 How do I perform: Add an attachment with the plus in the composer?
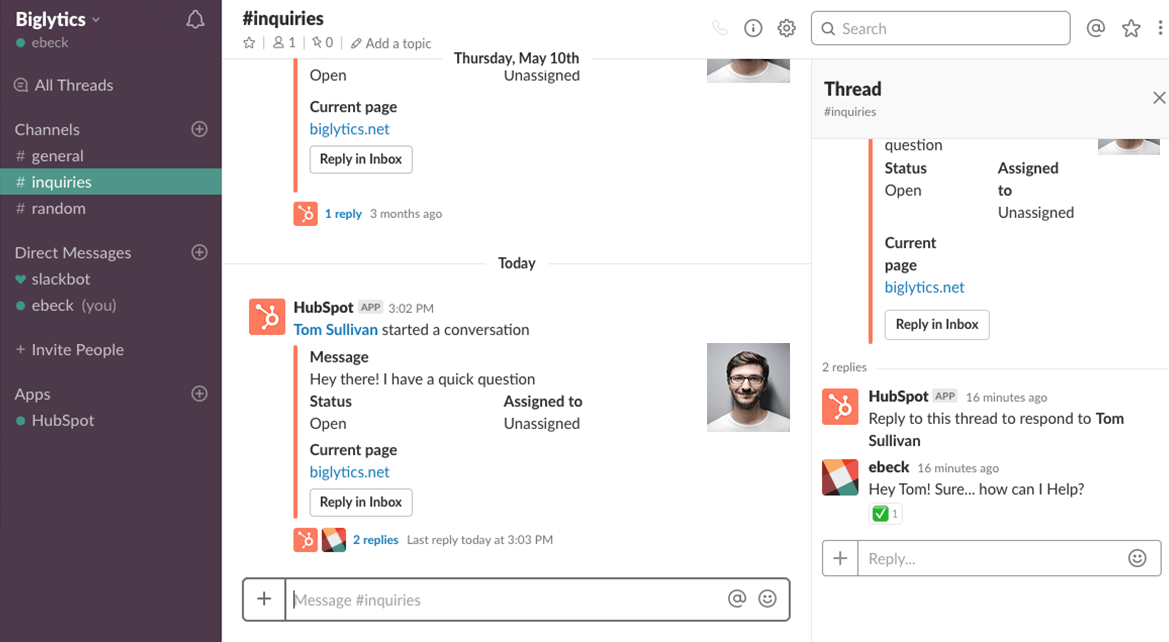(x=264, y=597)
